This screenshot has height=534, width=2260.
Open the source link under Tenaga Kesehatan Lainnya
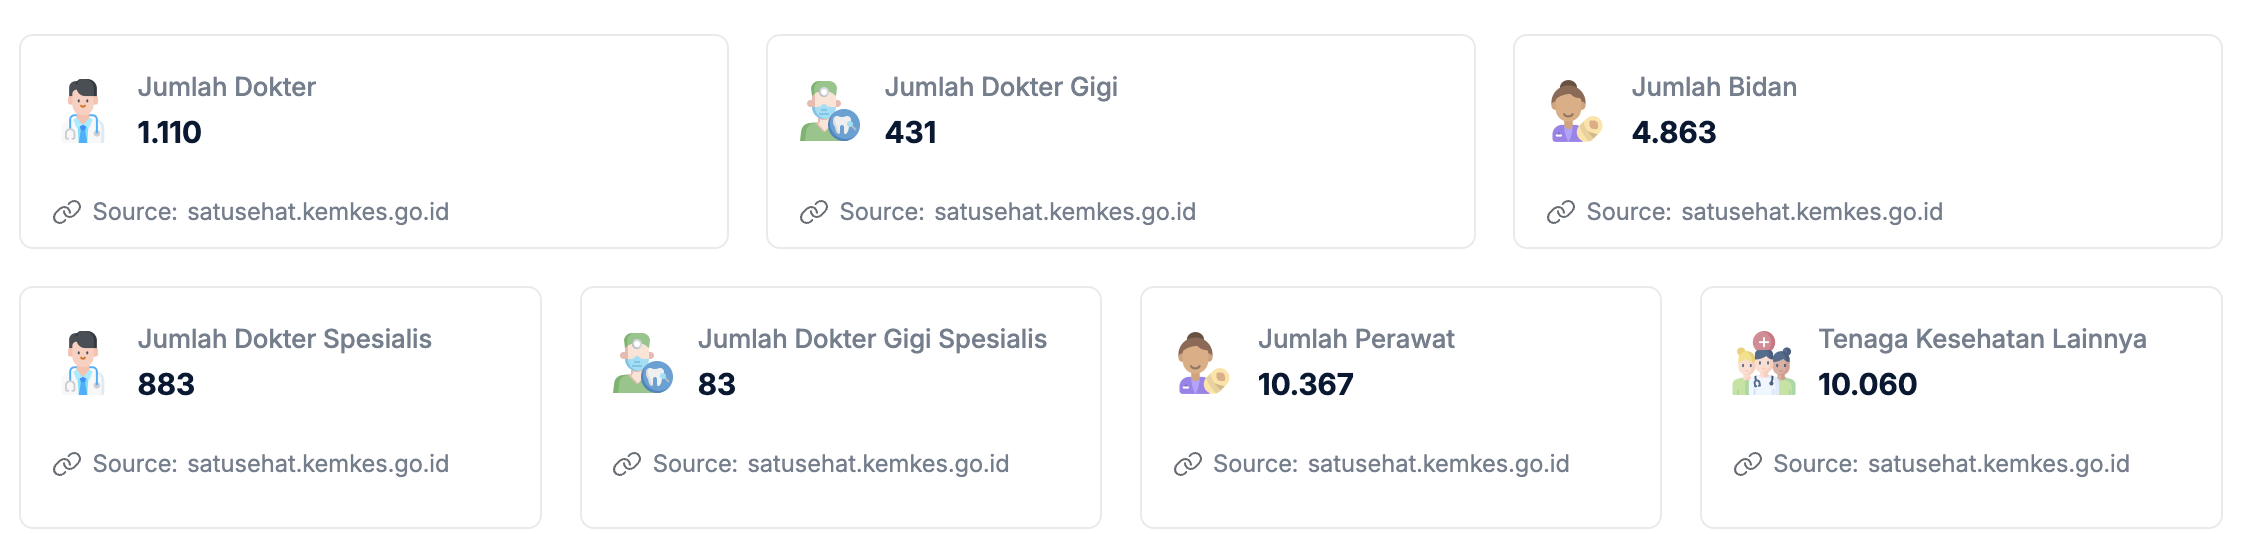[1999, 464]
